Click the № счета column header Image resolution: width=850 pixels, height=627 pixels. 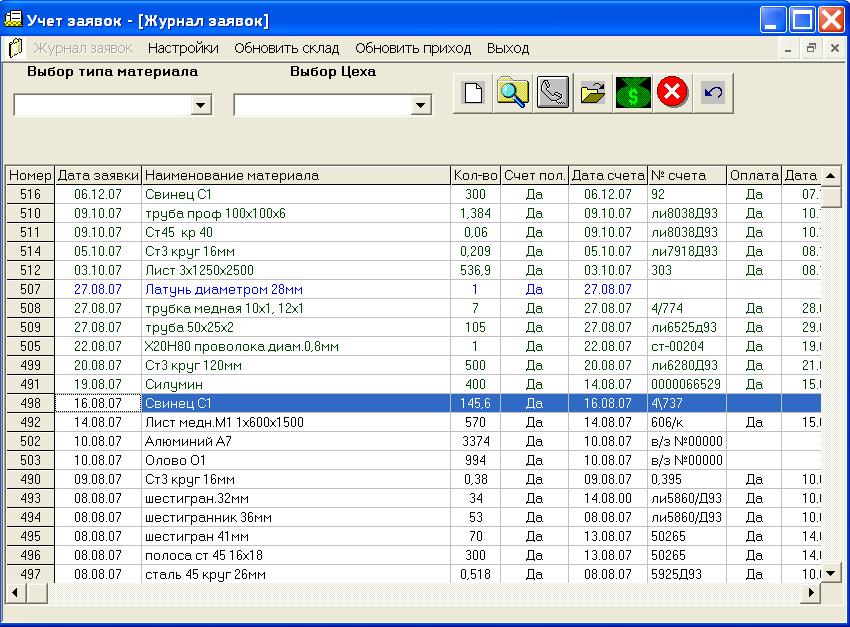[687, 176]
